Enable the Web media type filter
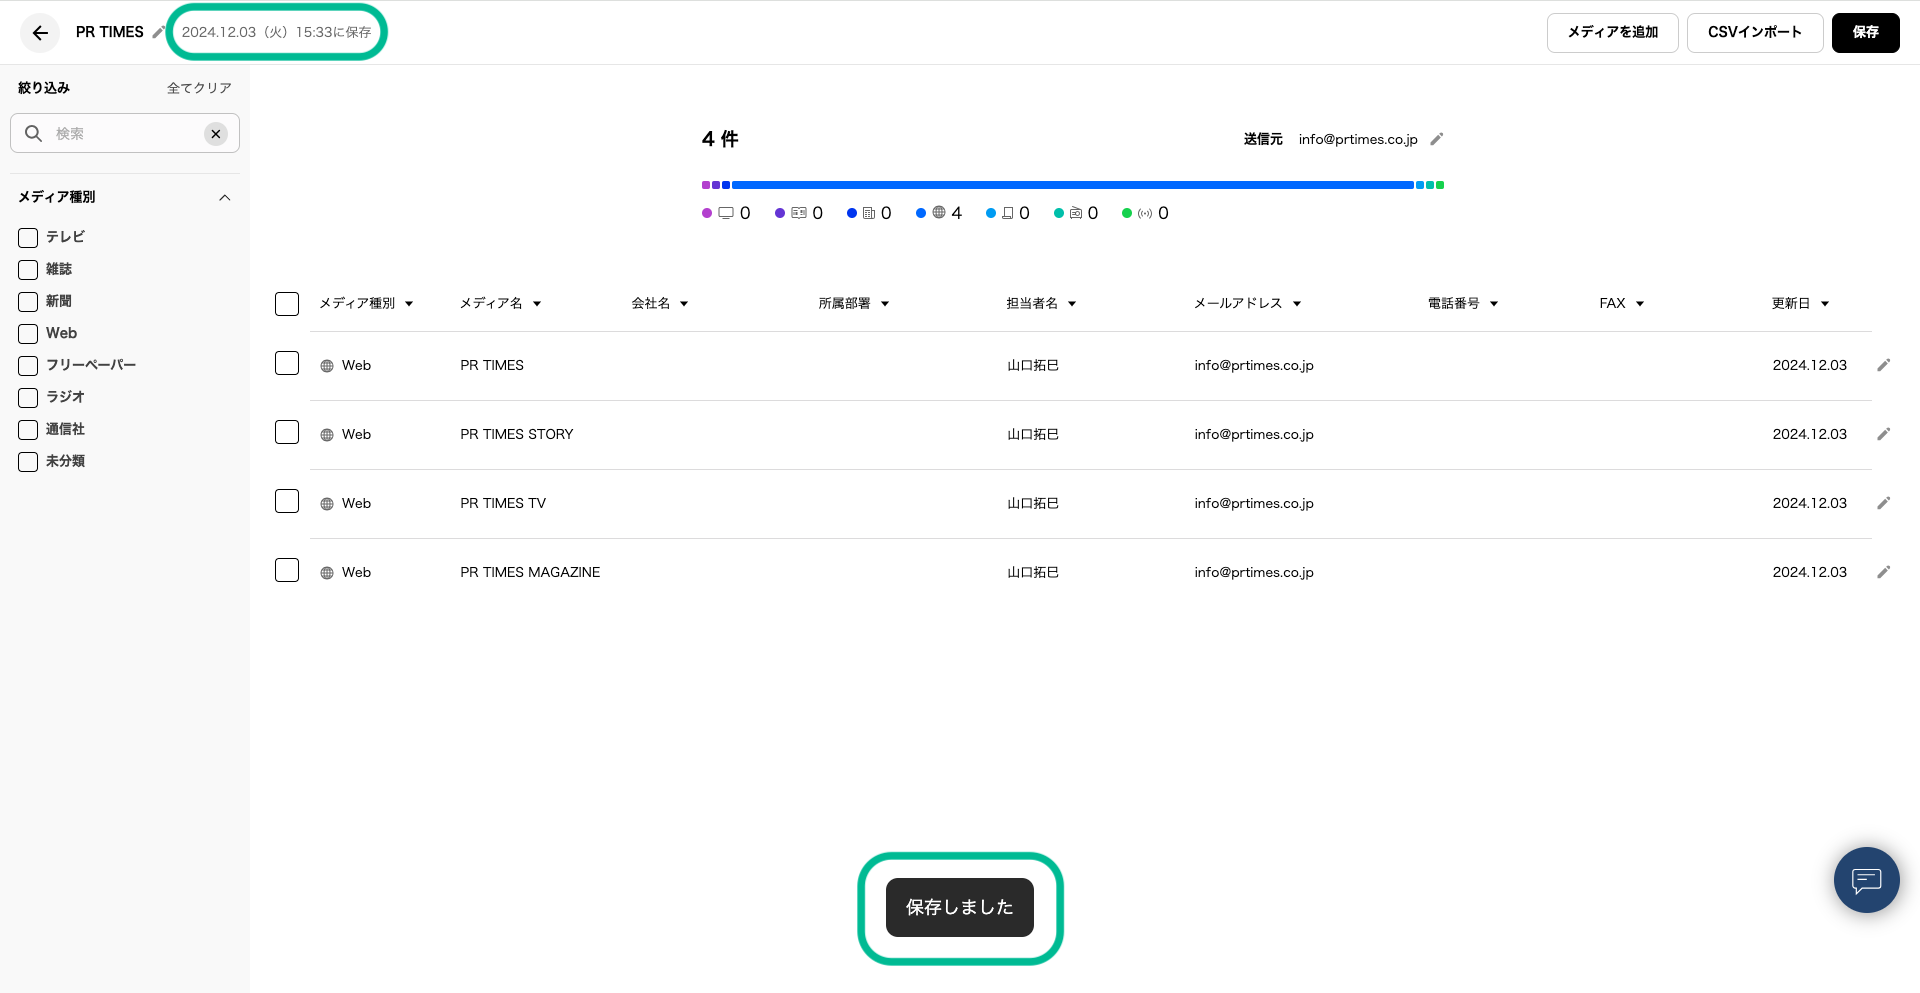The image size is (1920, 993). [28, 334]
